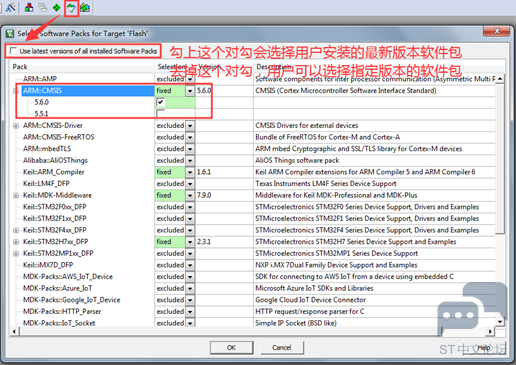Expand the Keil::MDK-Middleware tree node
516x365 pixels.
tap(16, 195)
